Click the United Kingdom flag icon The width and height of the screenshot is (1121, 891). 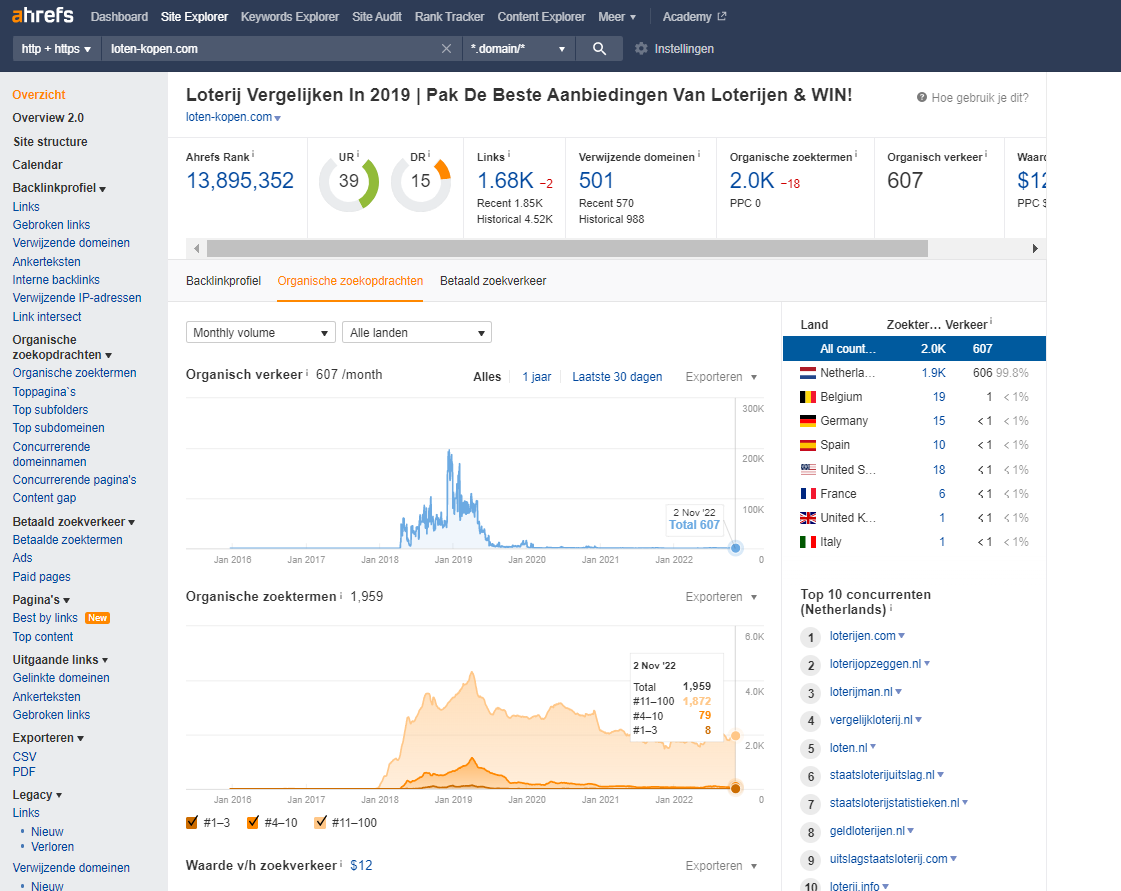(x=808, y=518)
